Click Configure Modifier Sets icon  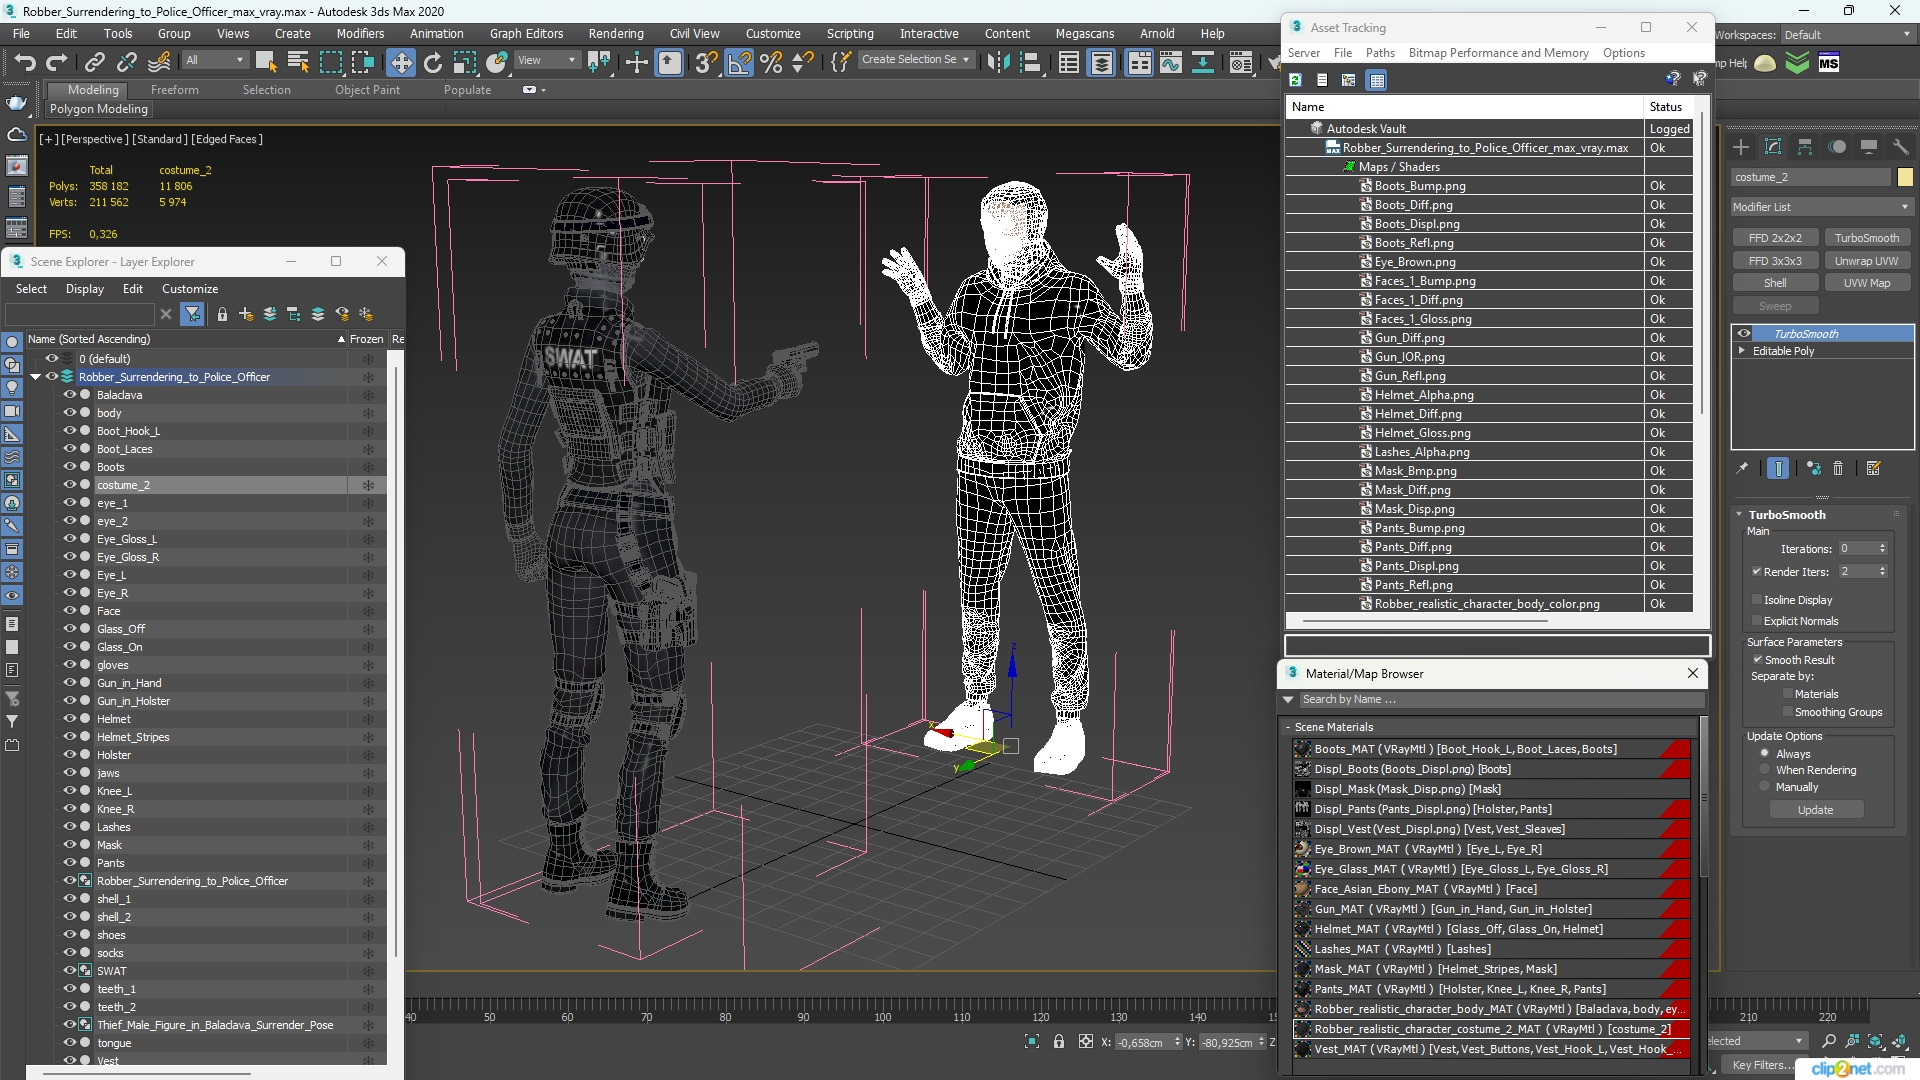coord(1874,468)
